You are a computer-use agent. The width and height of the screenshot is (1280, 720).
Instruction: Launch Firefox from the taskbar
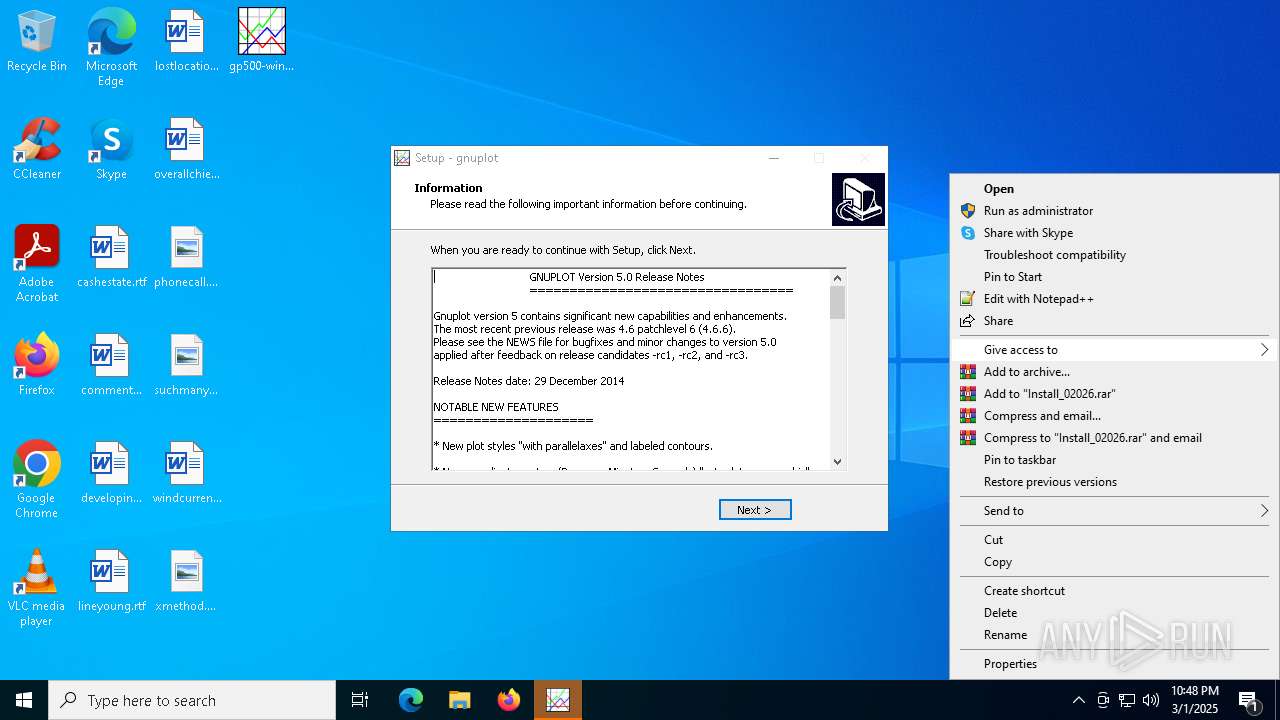[509, 700]
